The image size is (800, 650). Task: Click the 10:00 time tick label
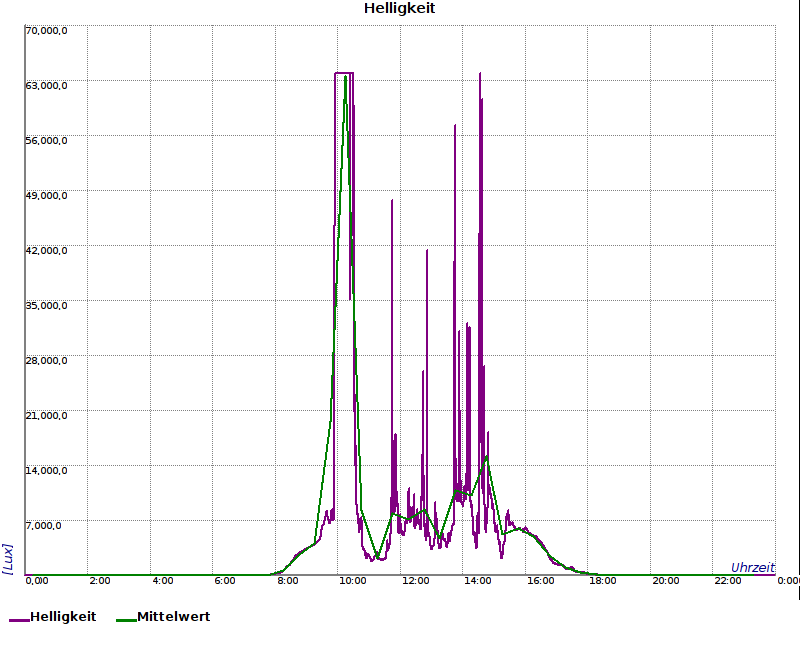click(x=353, y=581)
